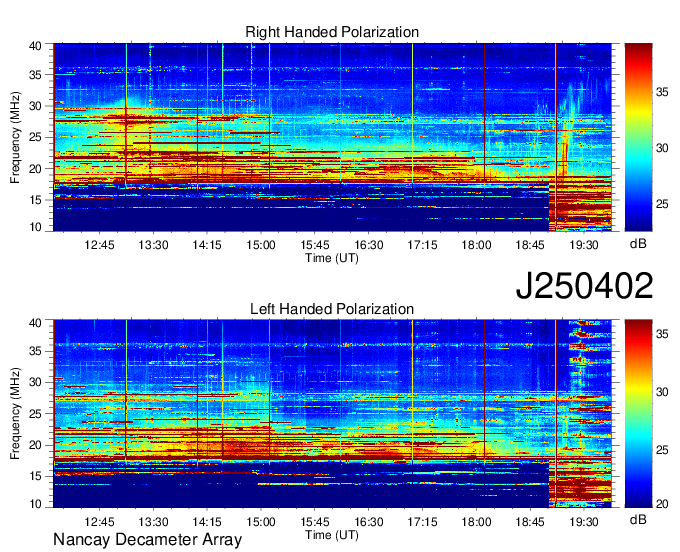Click the "Right Handed Polarization" plot title
This screenshot has width=680, height=552.
click(x=332, y=32)
